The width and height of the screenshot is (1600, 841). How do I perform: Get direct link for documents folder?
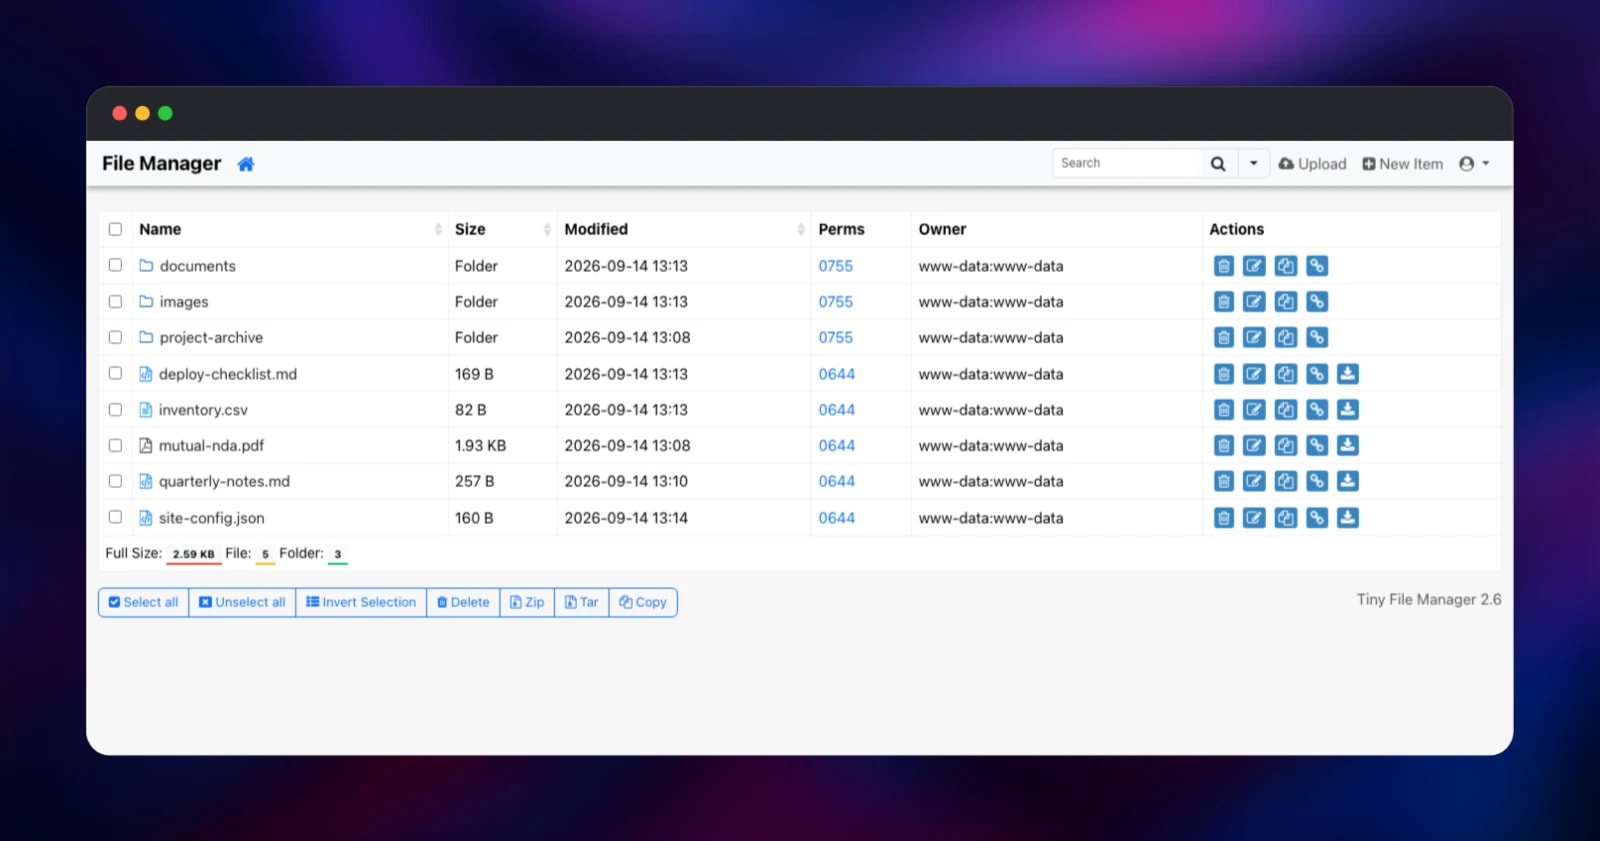tap(1317, 266)
